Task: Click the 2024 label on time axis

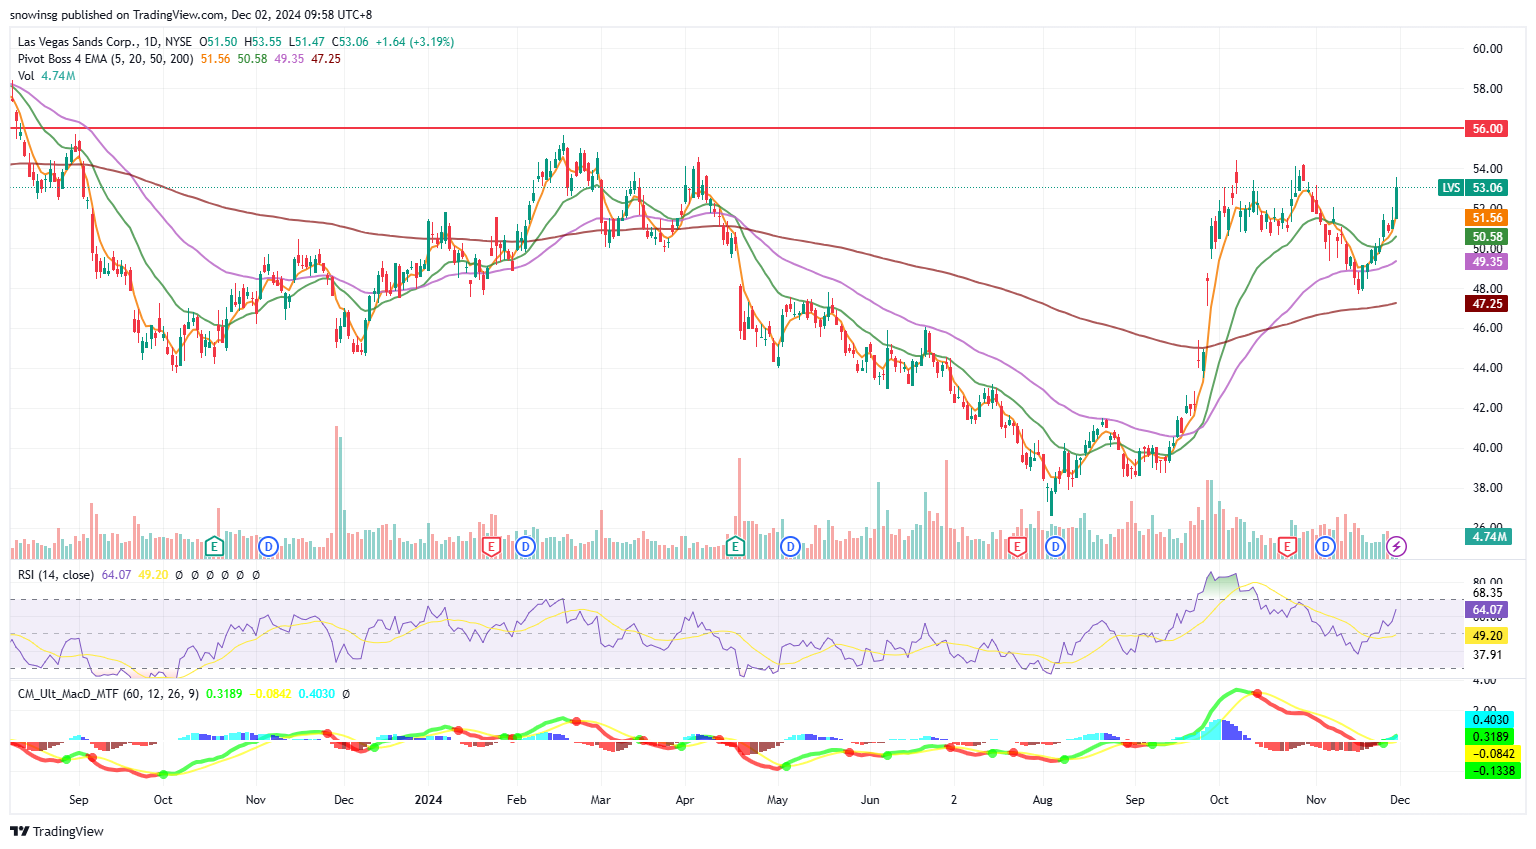Action: pyautogui.click(x=428, y=800)
